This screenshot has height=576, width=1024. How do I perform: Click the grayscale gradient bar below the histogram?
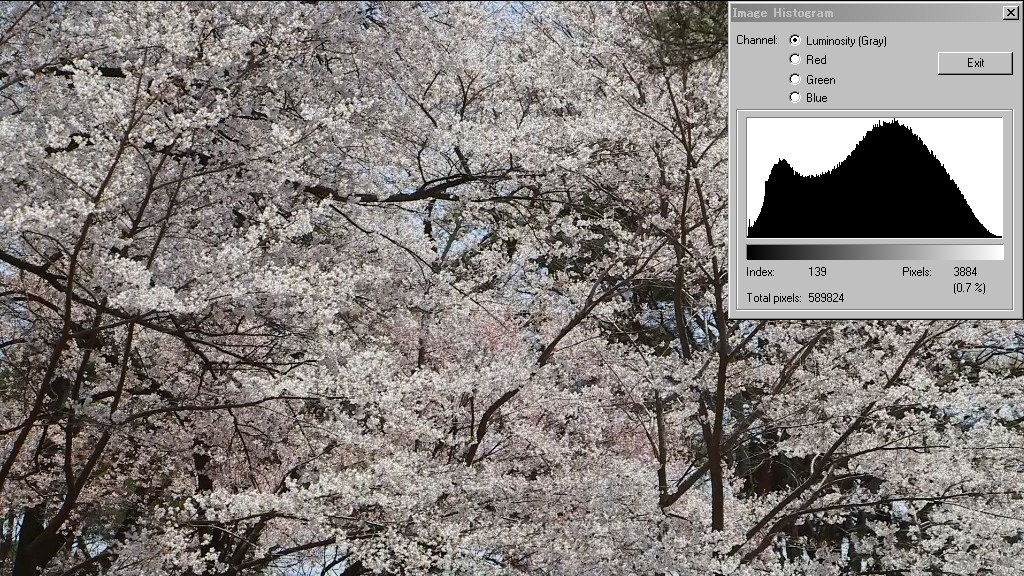click(874, 252)
